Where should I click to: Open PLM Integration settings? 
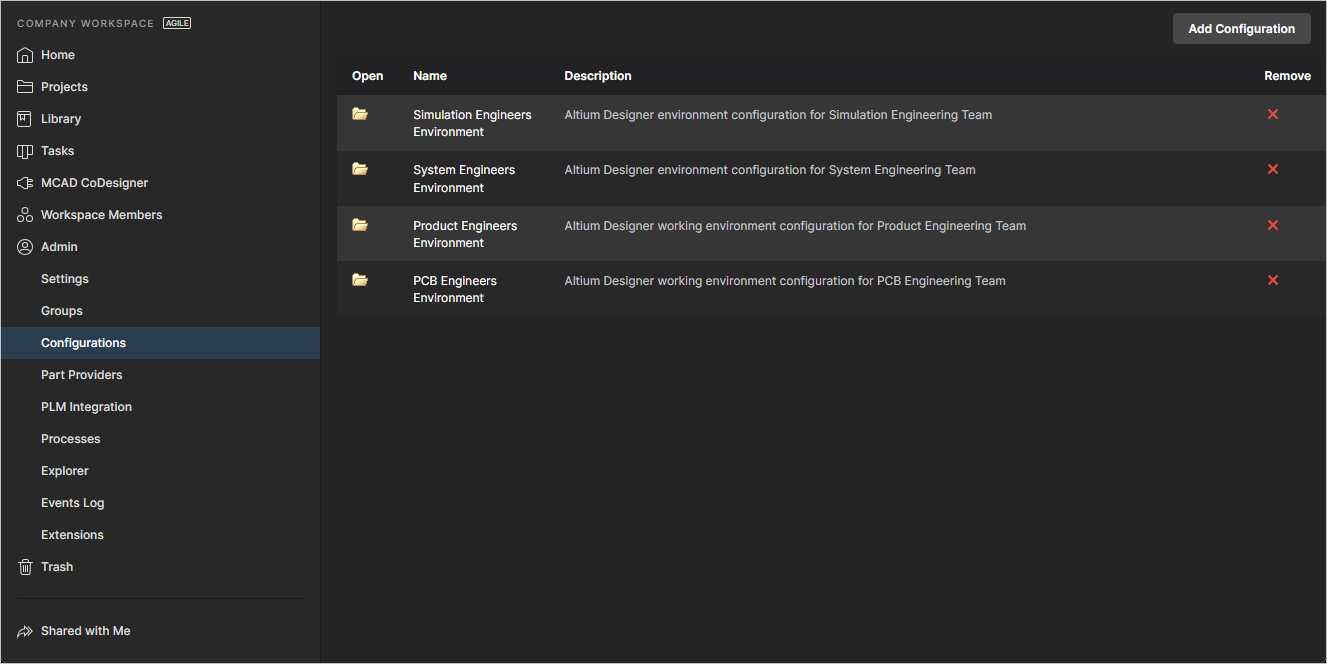[86, 407]
